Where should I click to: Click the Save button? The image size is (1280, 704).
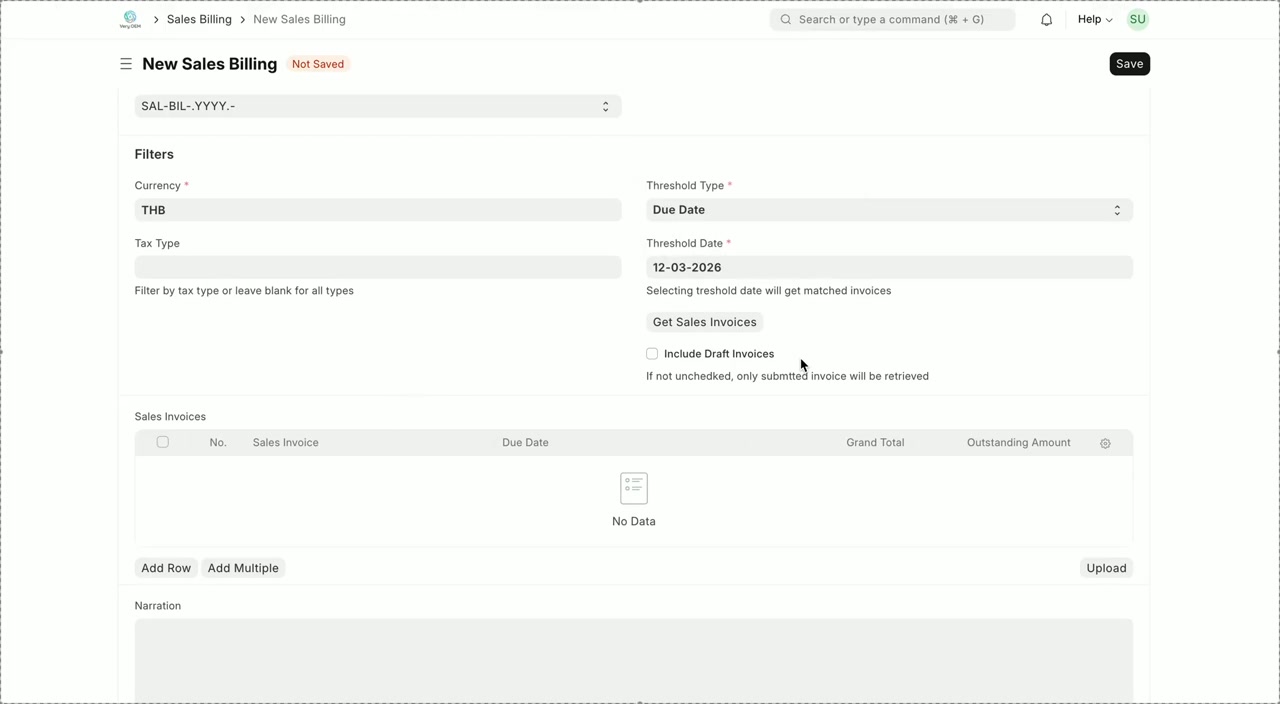[x=1129, y=64]
